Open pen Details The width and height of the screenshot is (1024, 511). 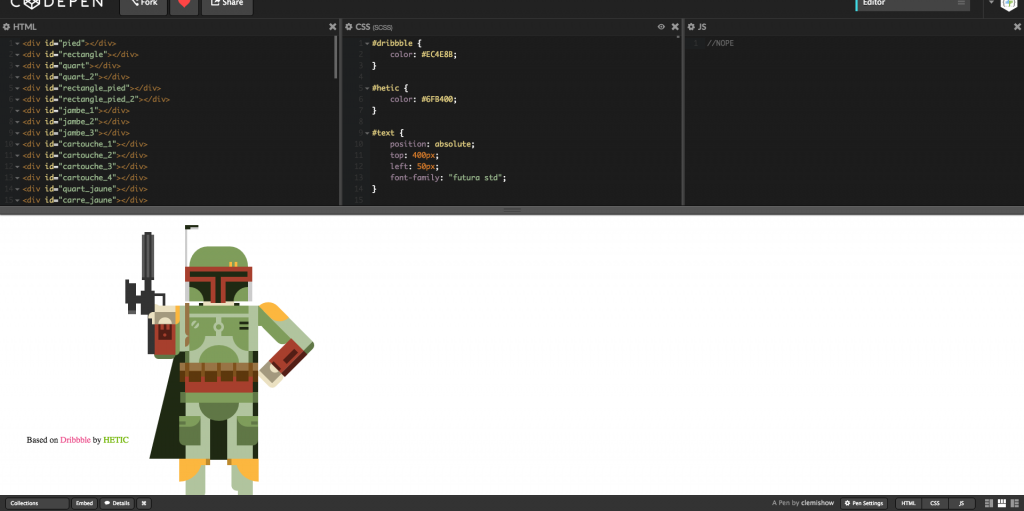click(x=117, y=503)
